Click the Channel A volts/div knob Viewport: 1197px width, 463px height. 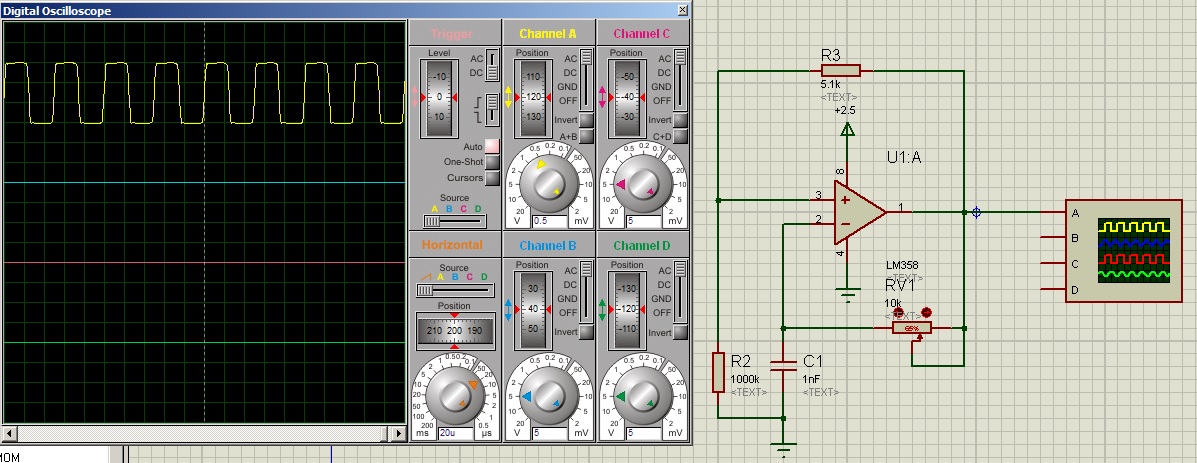[548, 184]
